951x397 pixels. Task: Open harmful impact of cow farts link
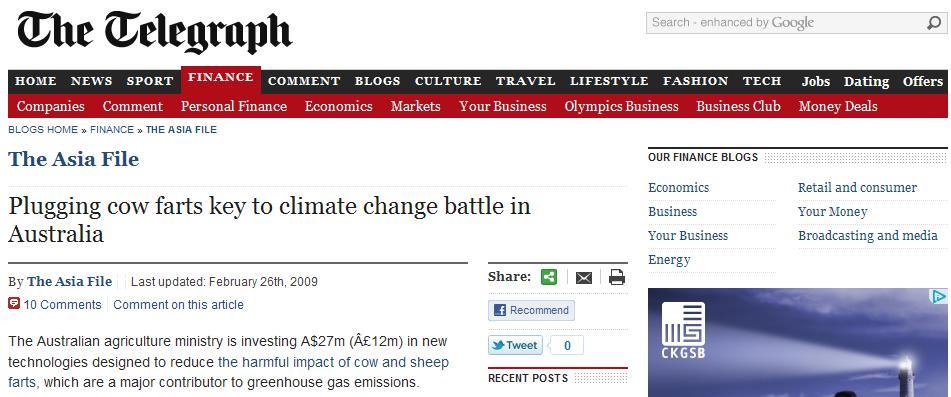tap(229, 373)
